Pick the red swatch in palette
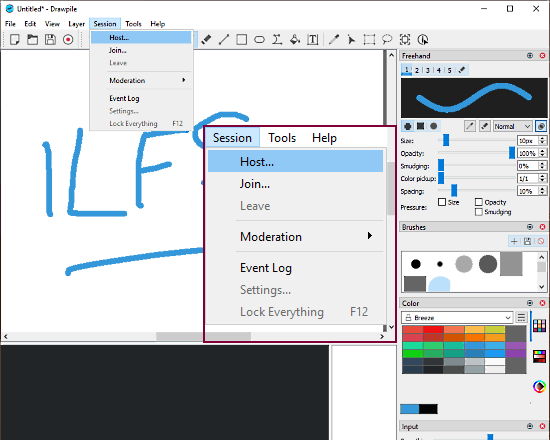Screen dimensions: 550x440 point(433,329)
